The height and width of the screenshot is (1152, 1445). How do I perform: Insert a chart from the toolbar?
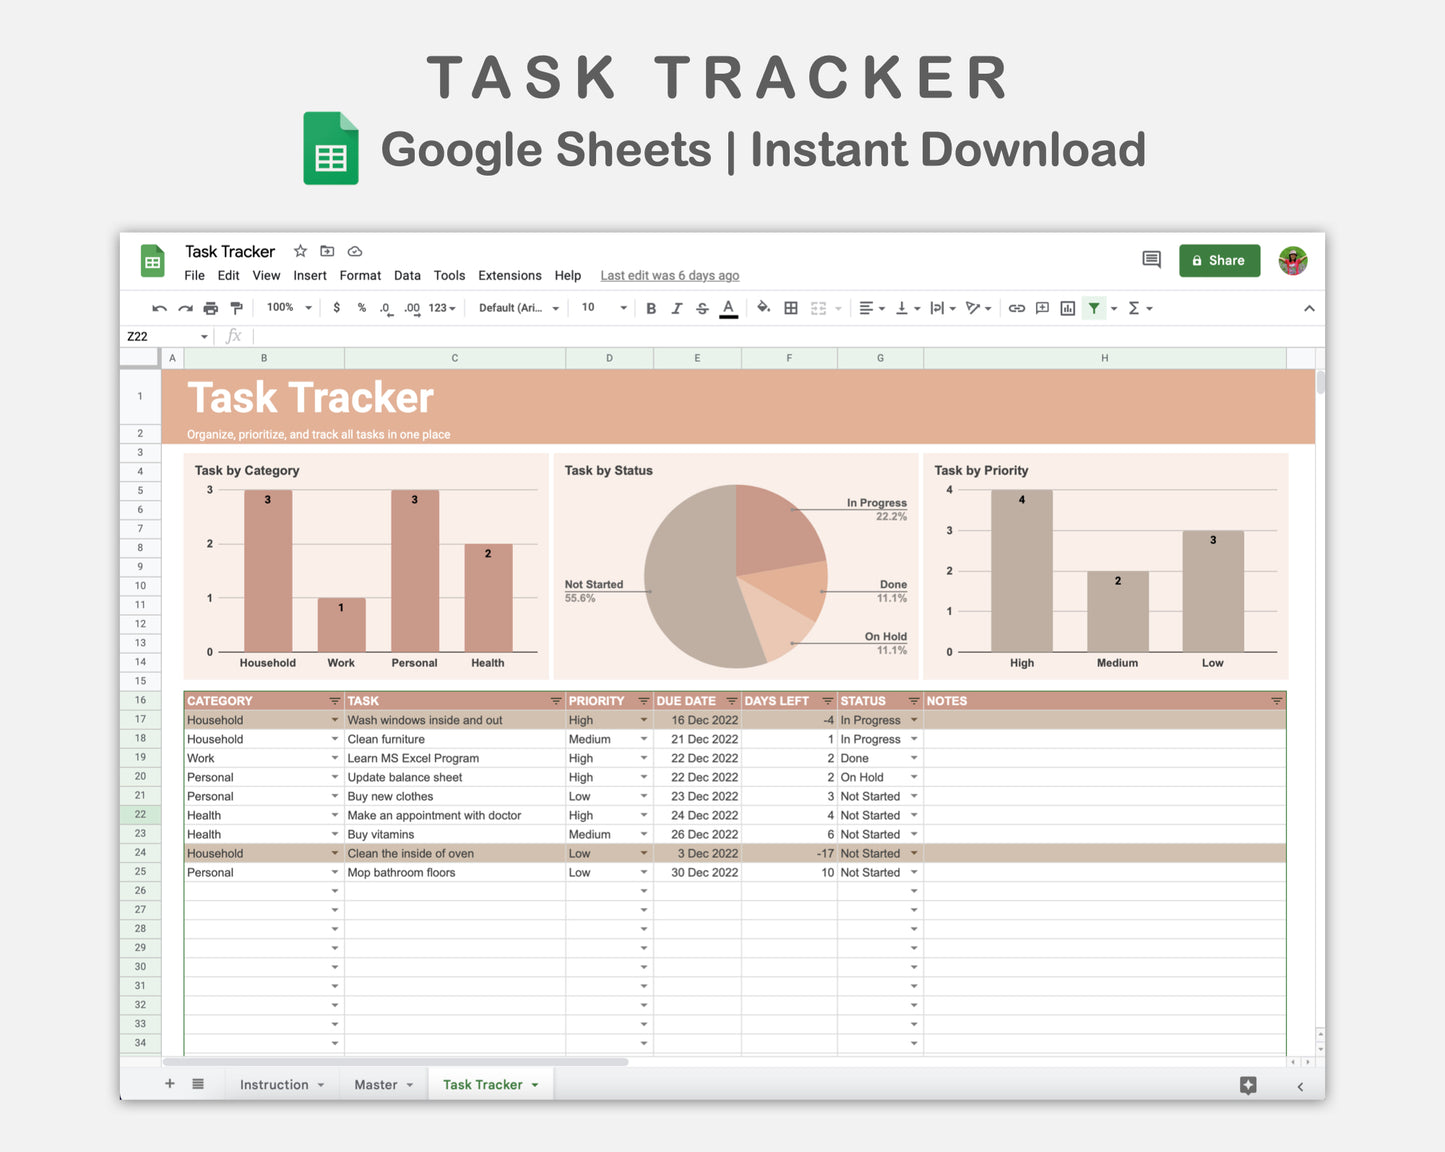(x=1068, y=308)
